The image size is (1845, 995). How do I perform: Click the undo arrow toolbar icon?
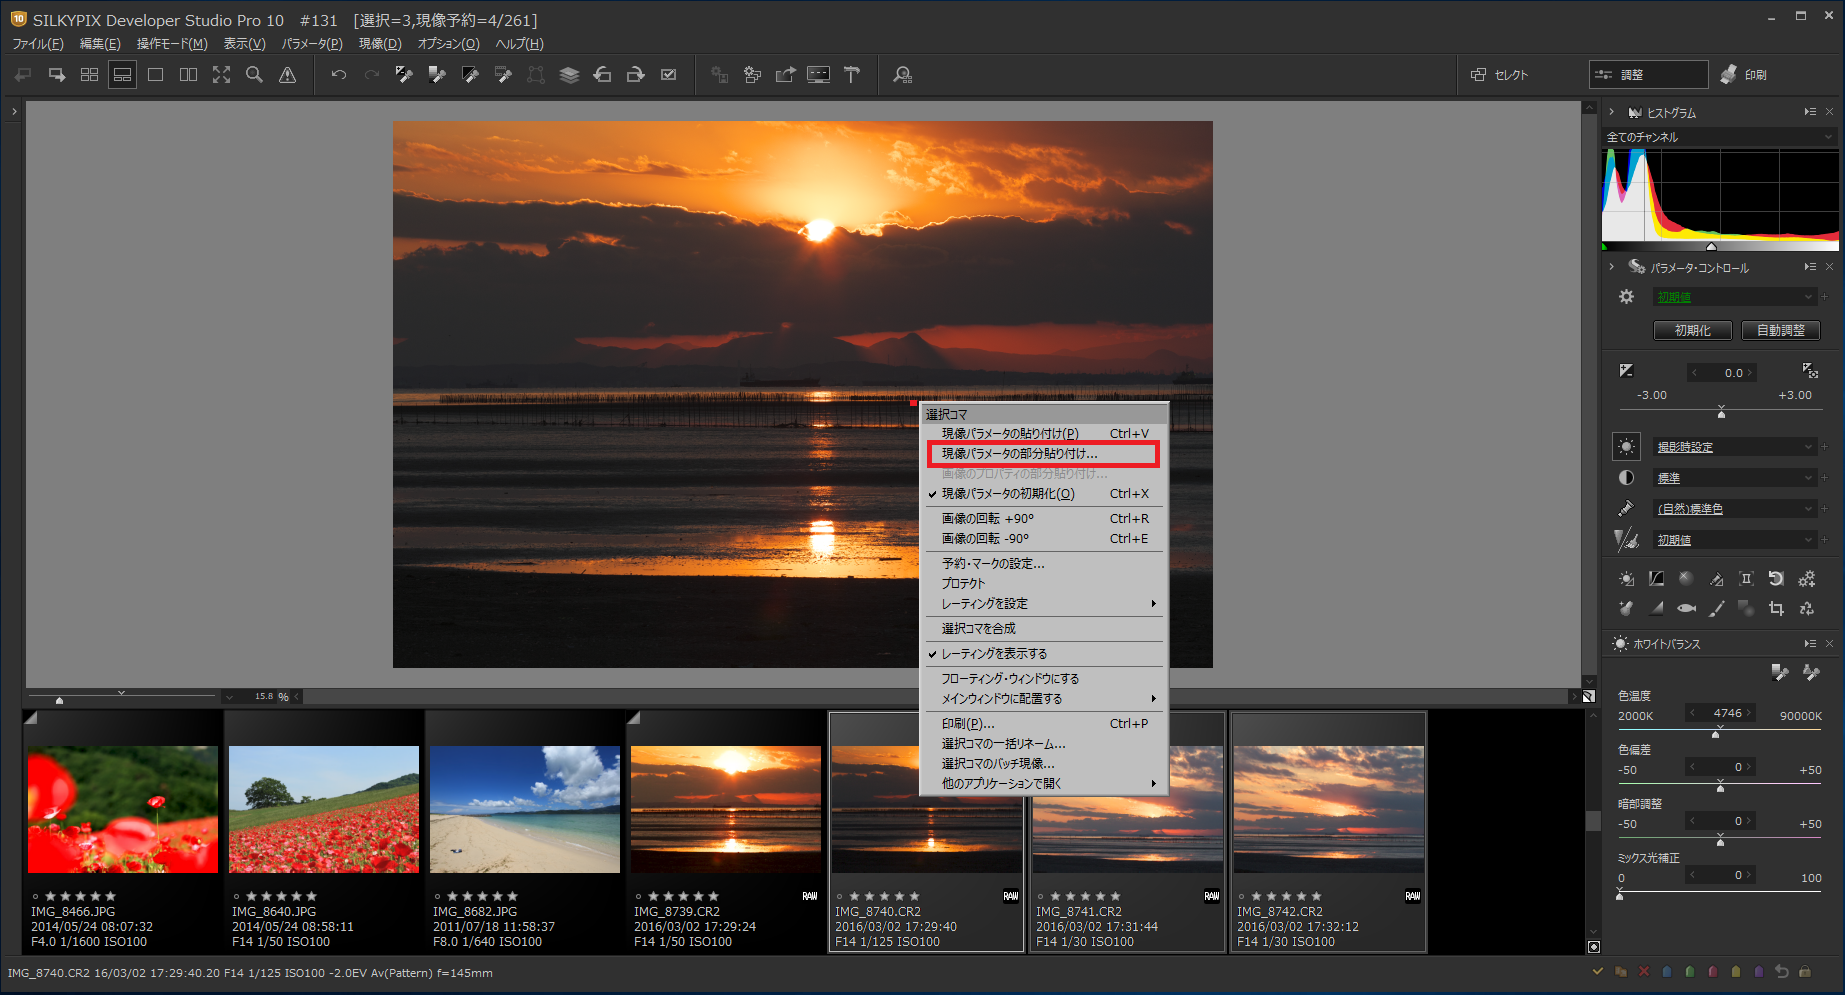(339, 75)
